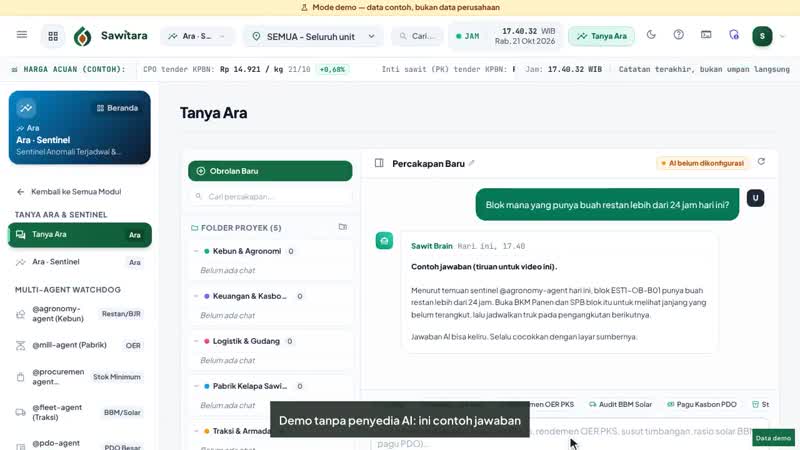Click the @fleet-agent truck icon

pyautogui.click(x=20, y=412)
